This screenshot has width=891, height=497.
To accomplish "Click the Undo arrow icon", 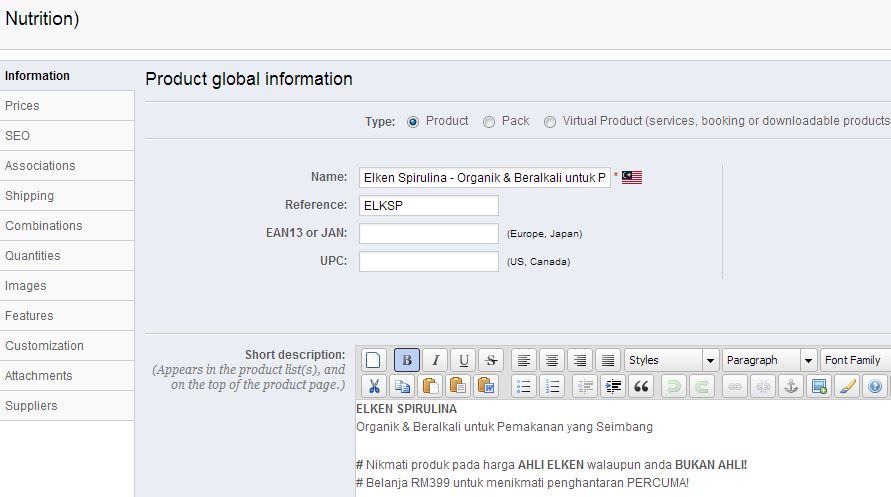I will click(x=674, y=387).
